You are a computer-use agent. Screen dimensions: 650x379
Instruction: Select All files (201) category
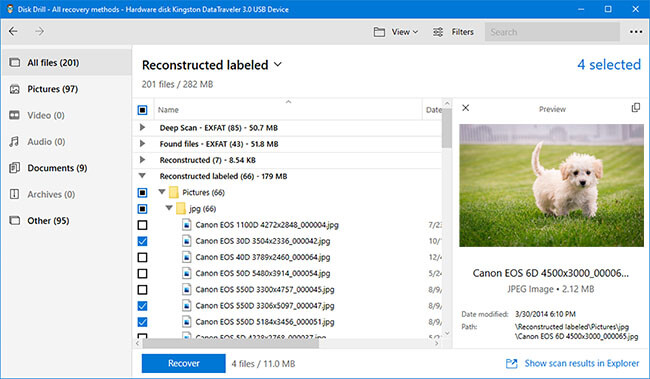66,63
